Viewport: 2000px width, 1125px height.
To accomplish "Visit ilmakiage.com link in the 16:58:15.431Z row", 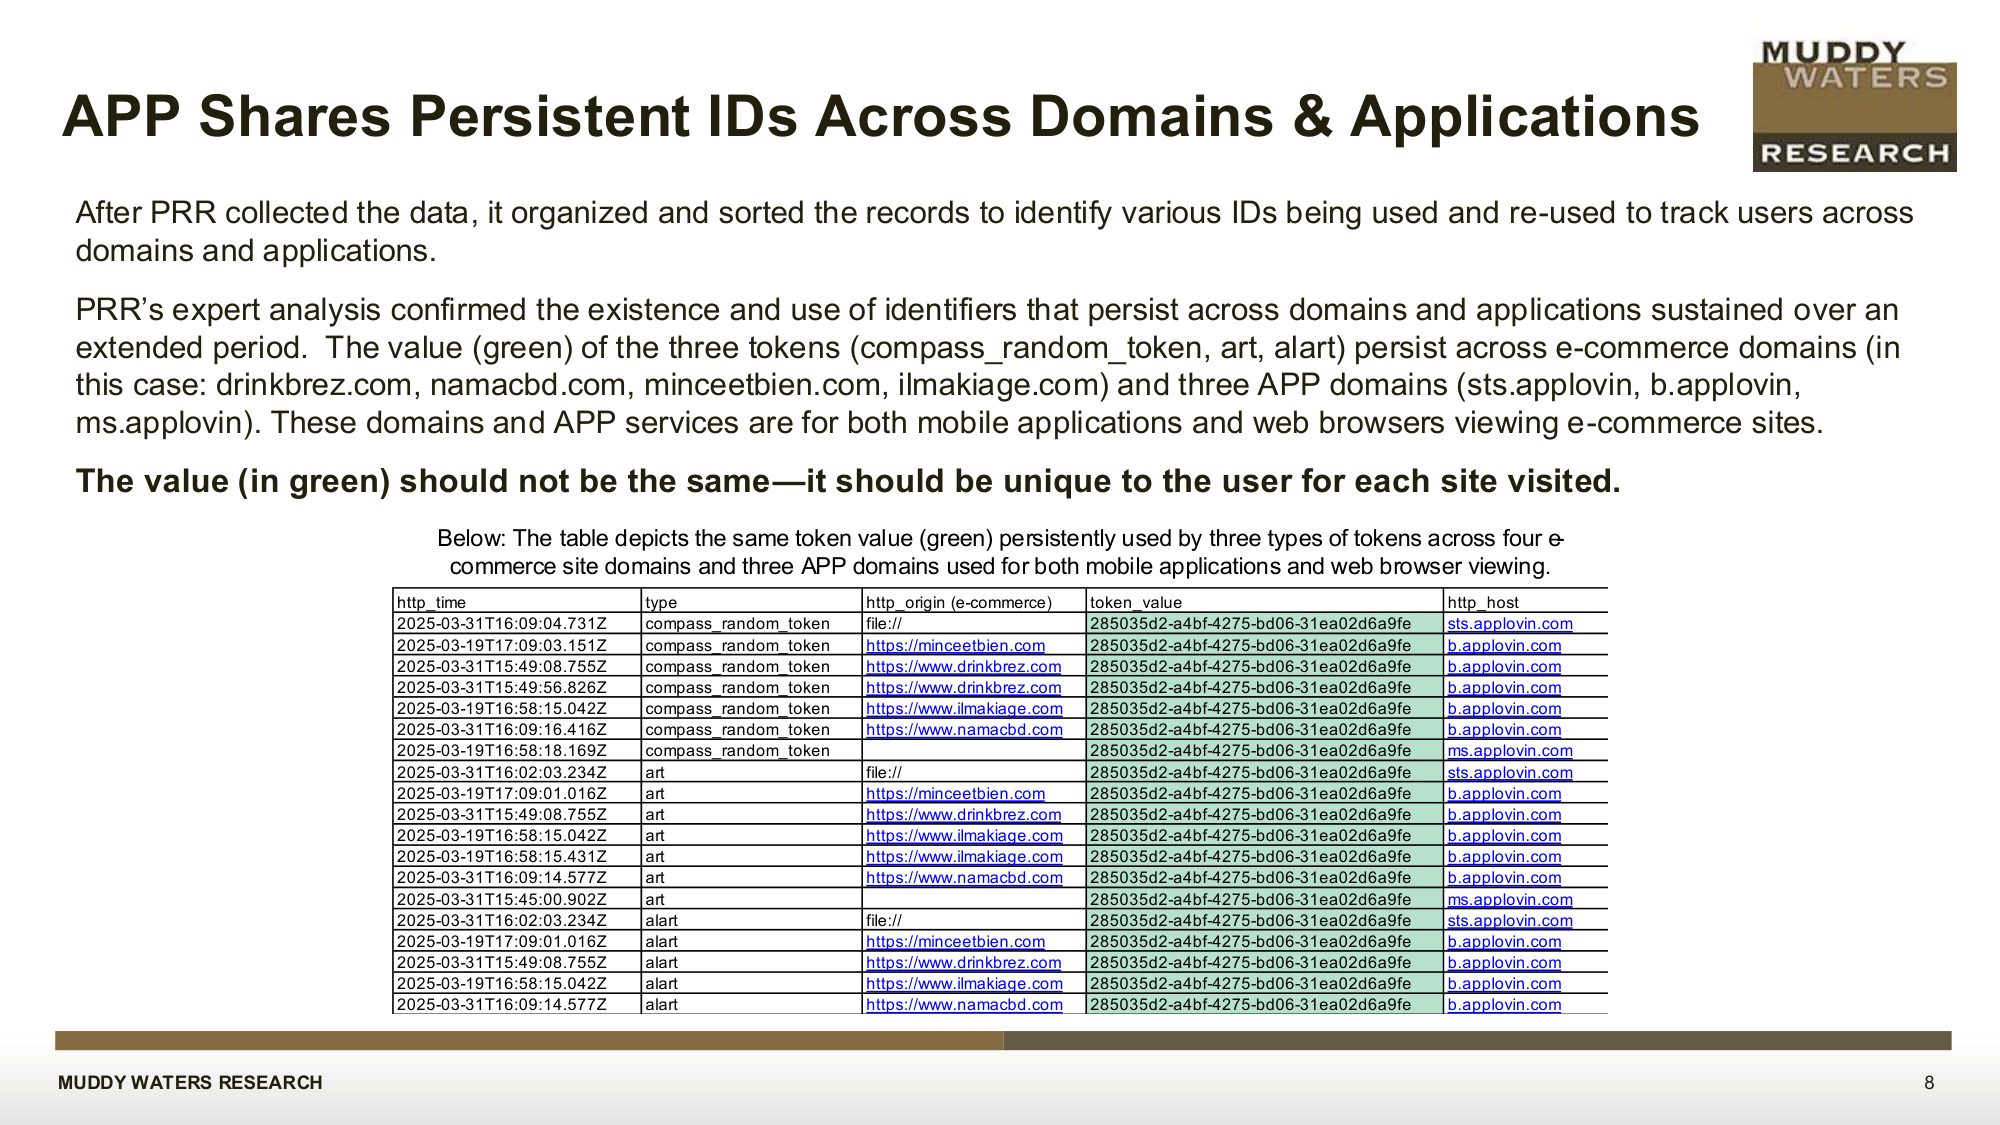I will [964, 857].
